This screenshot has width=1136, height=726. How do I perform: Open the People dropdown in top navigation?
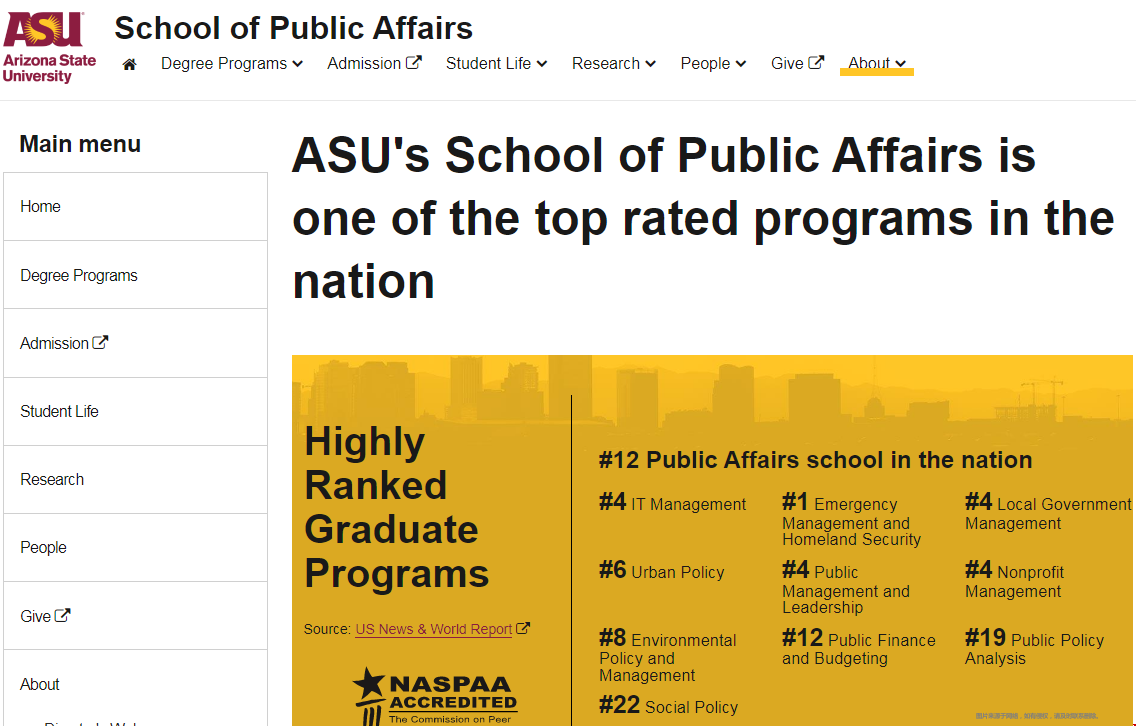[713, 64]
